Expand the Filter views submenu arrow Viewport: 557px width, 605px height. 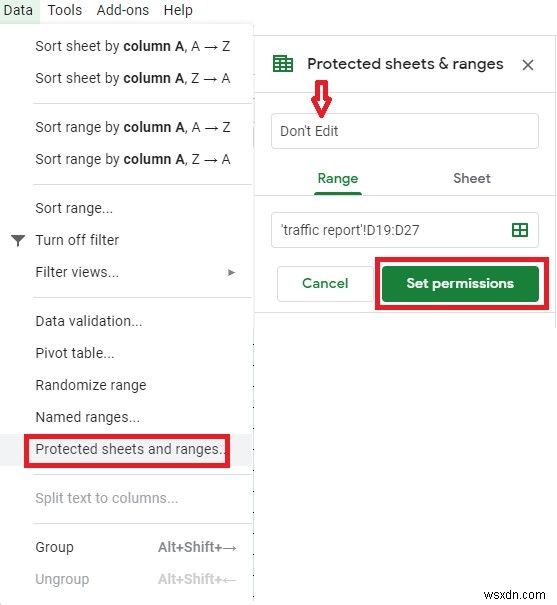[x=231, y=272]
